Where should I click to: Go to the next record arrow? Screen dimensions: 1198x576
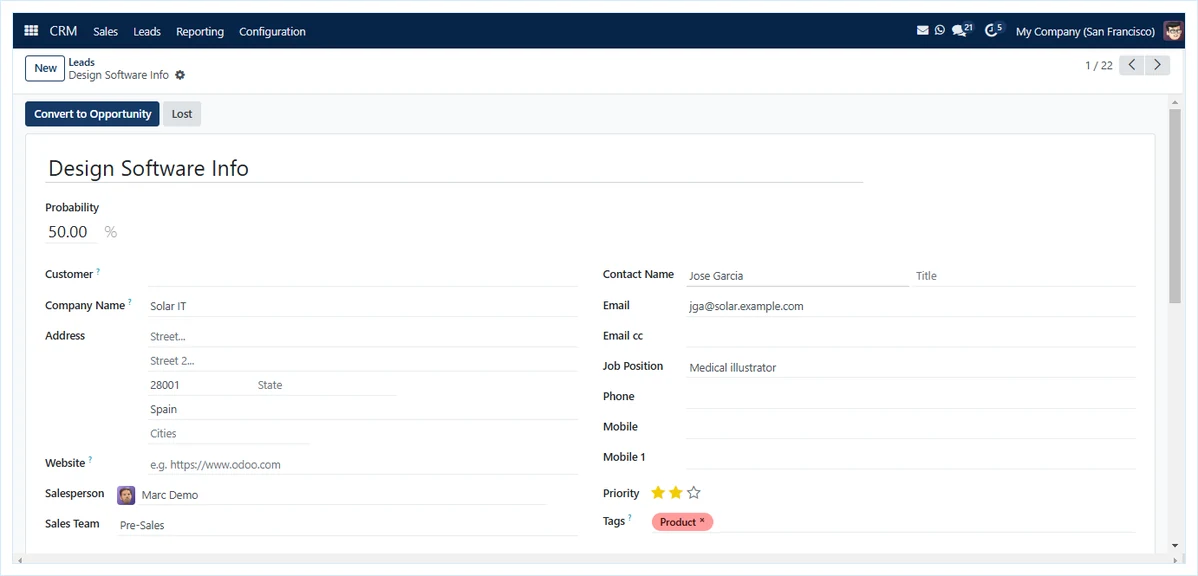coord(1158,65)
